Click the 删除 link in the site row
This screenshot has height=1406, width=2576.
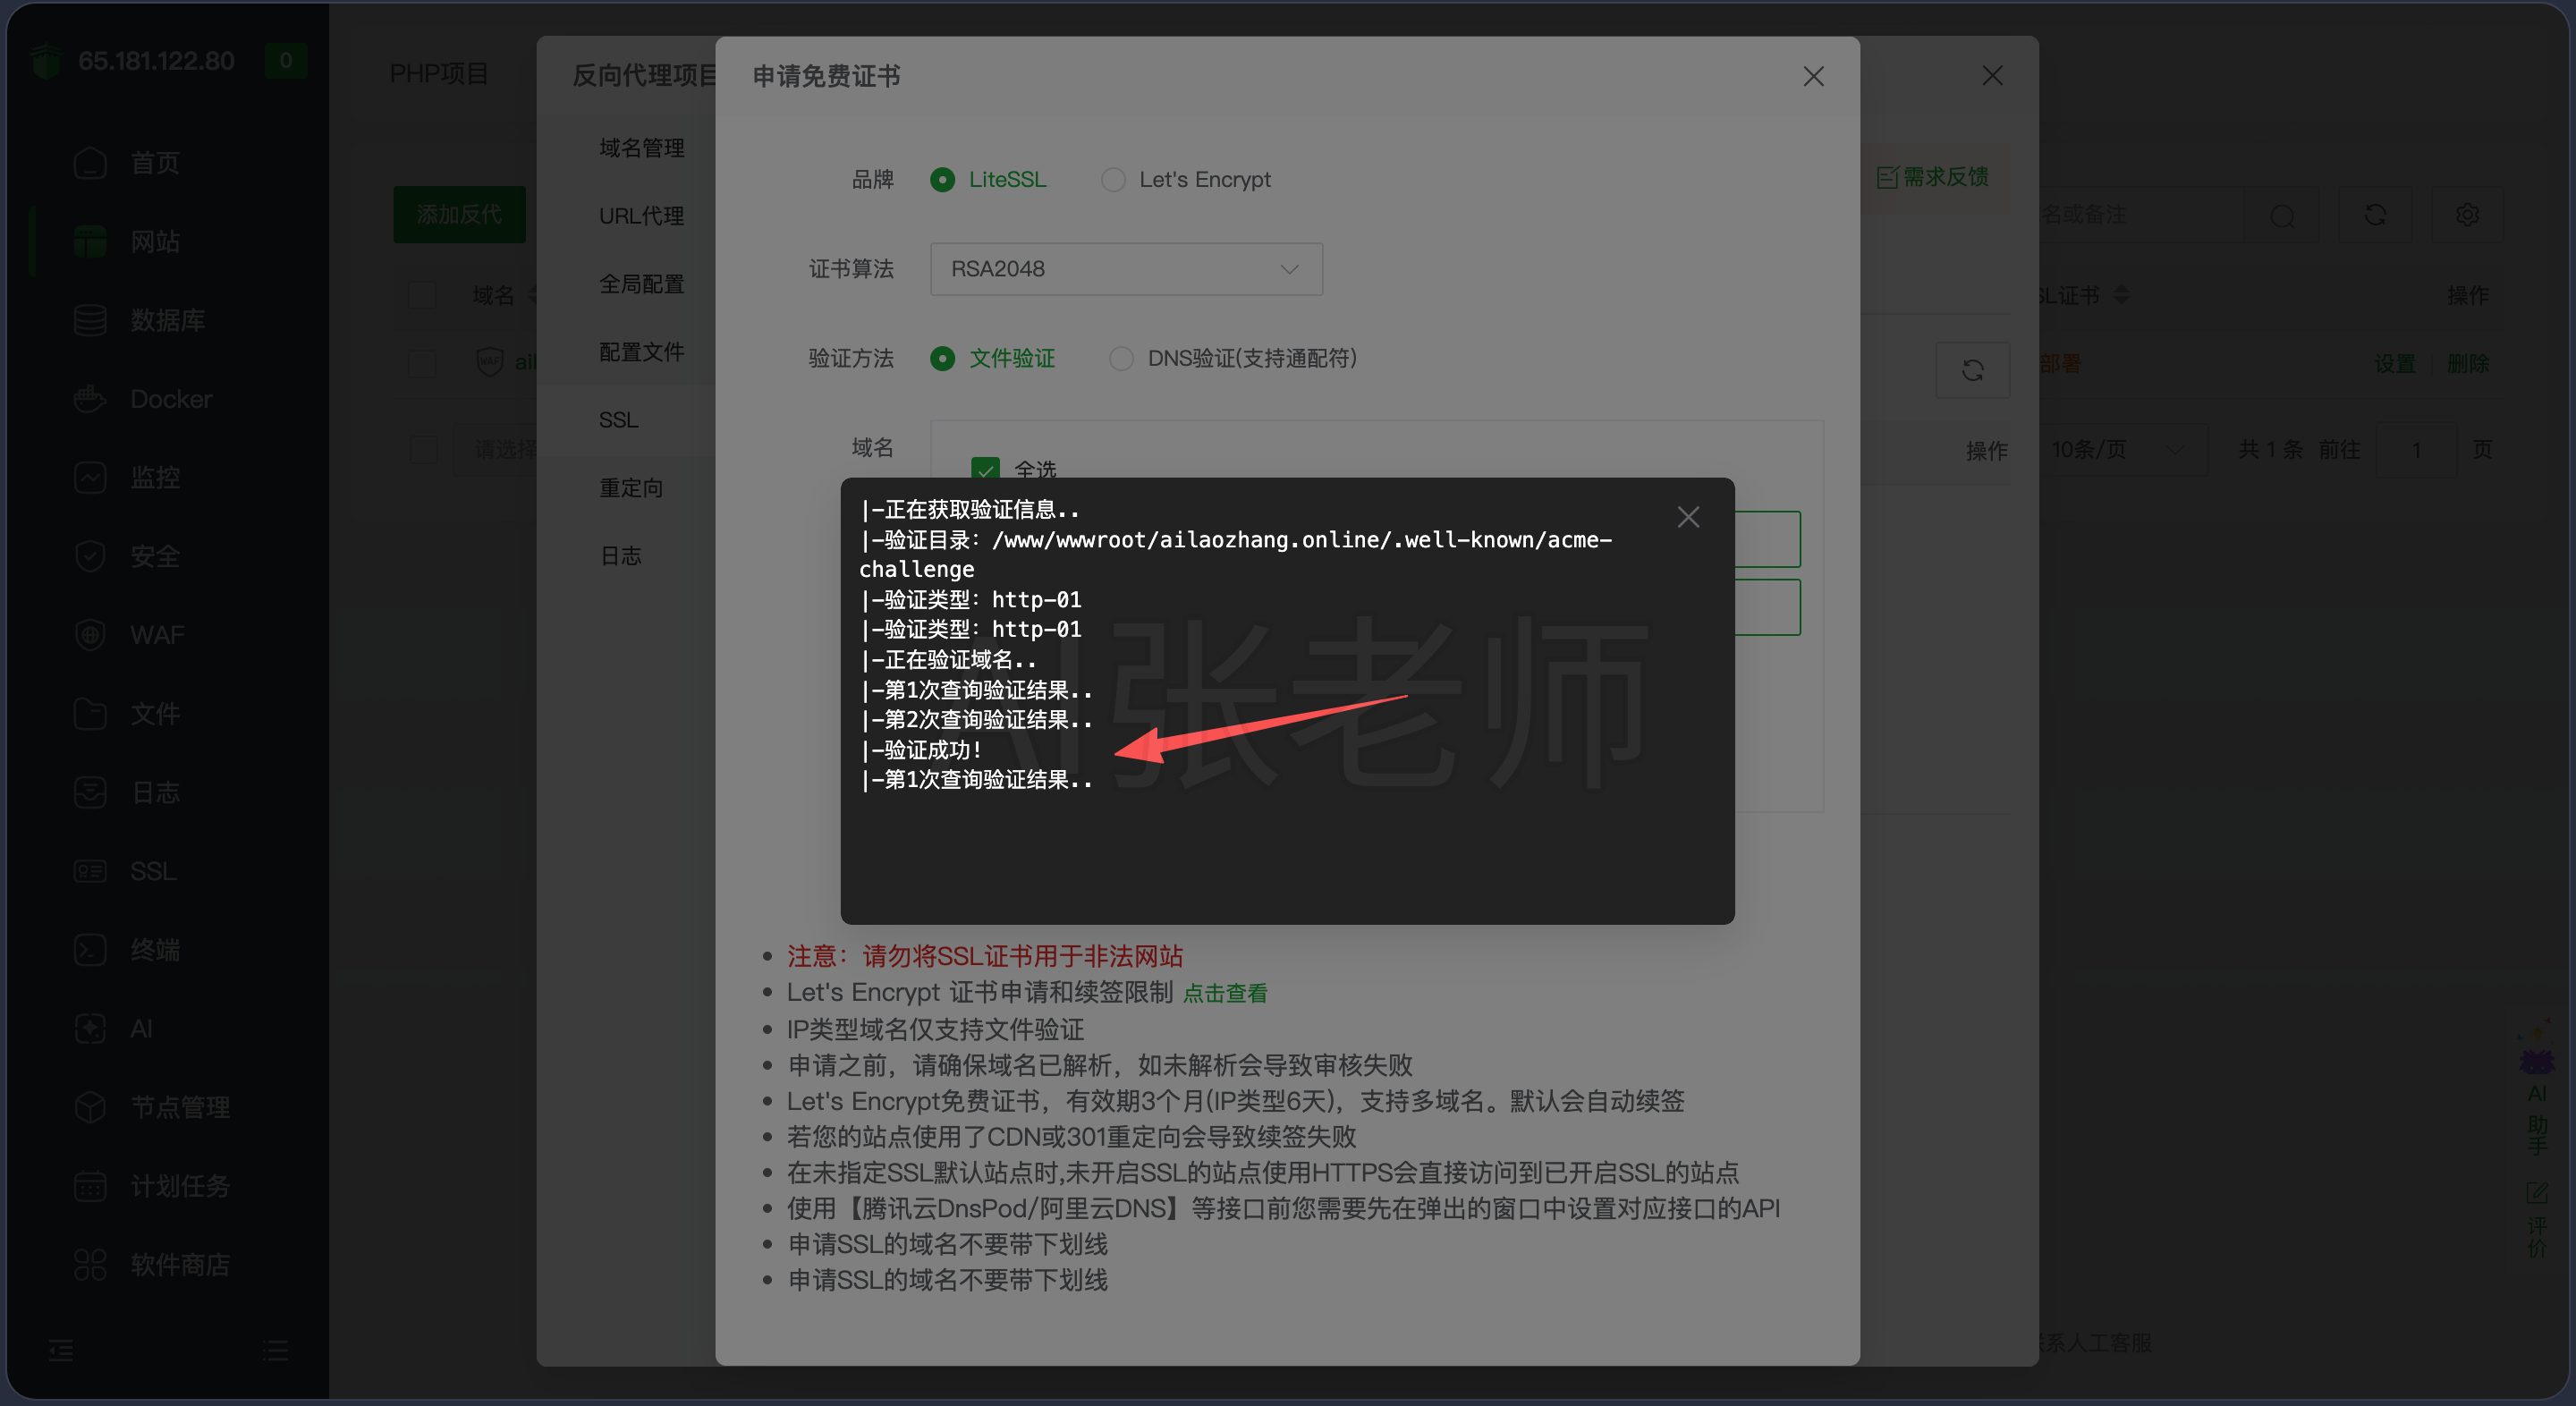click(x=2468, y=363)
